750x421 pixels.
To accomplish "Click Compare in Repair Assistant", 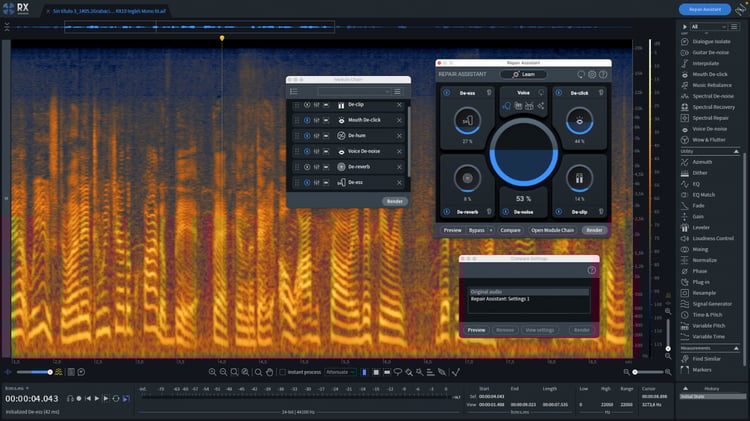I will (x=510, y=231).
